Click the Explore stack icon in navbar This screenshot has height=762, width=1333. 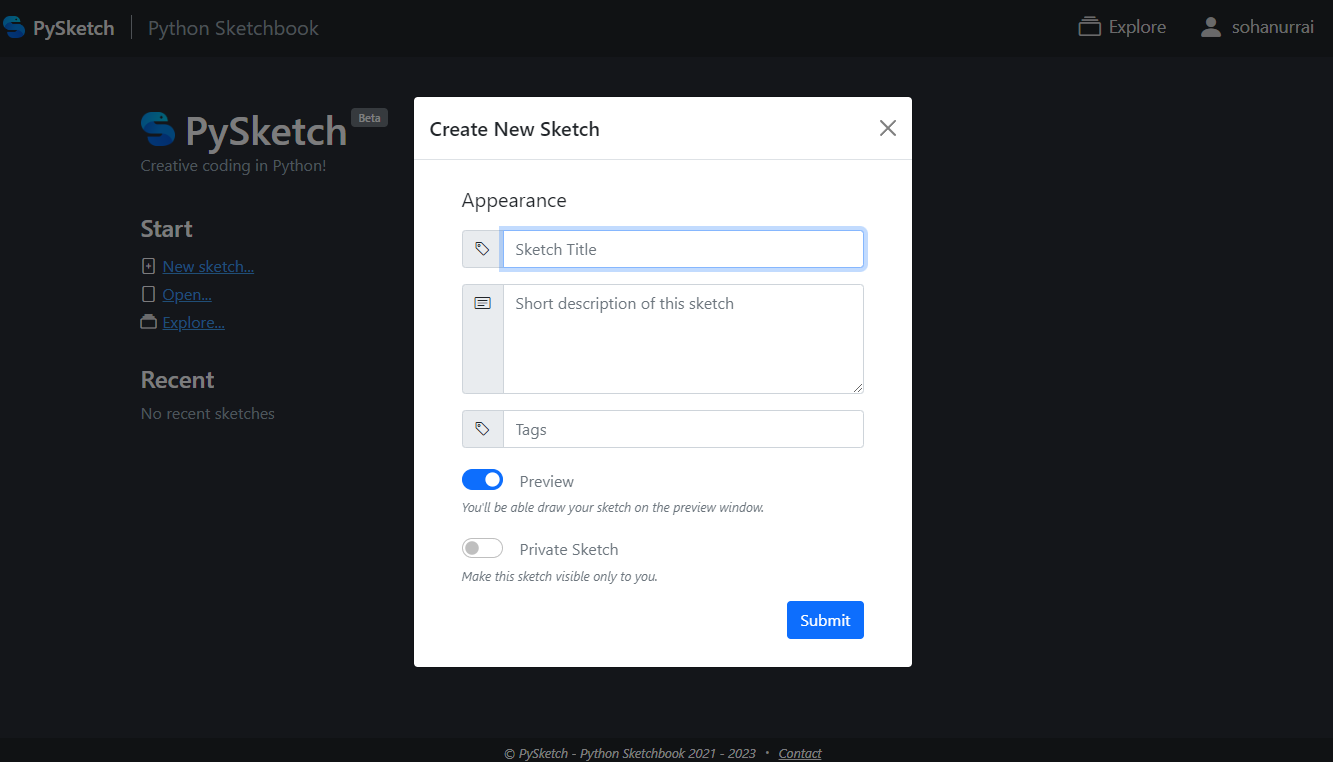1089,27
